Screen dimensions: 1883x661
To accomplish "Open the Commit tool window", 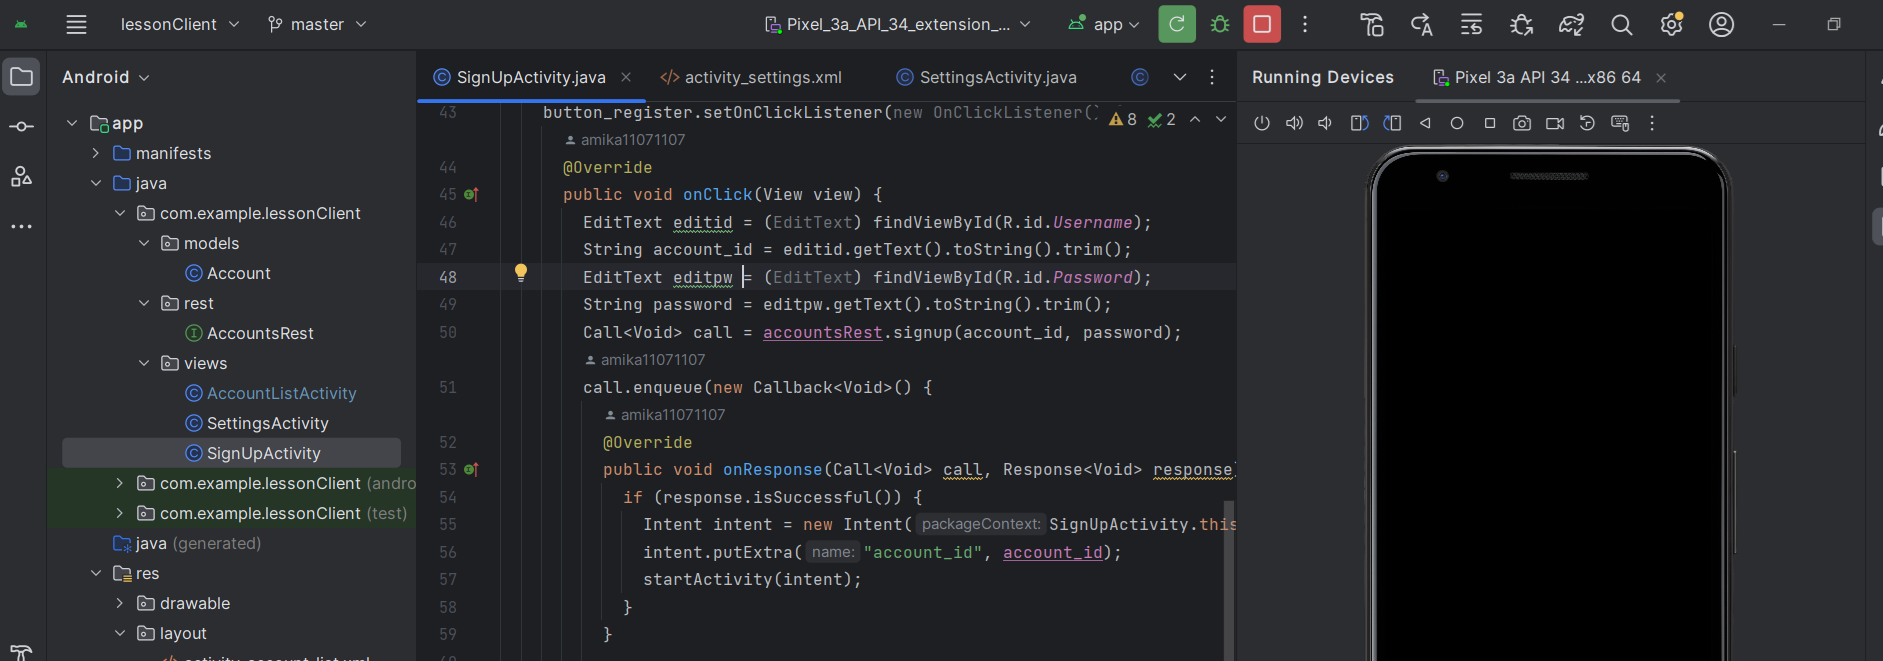I will pos(21,127).
